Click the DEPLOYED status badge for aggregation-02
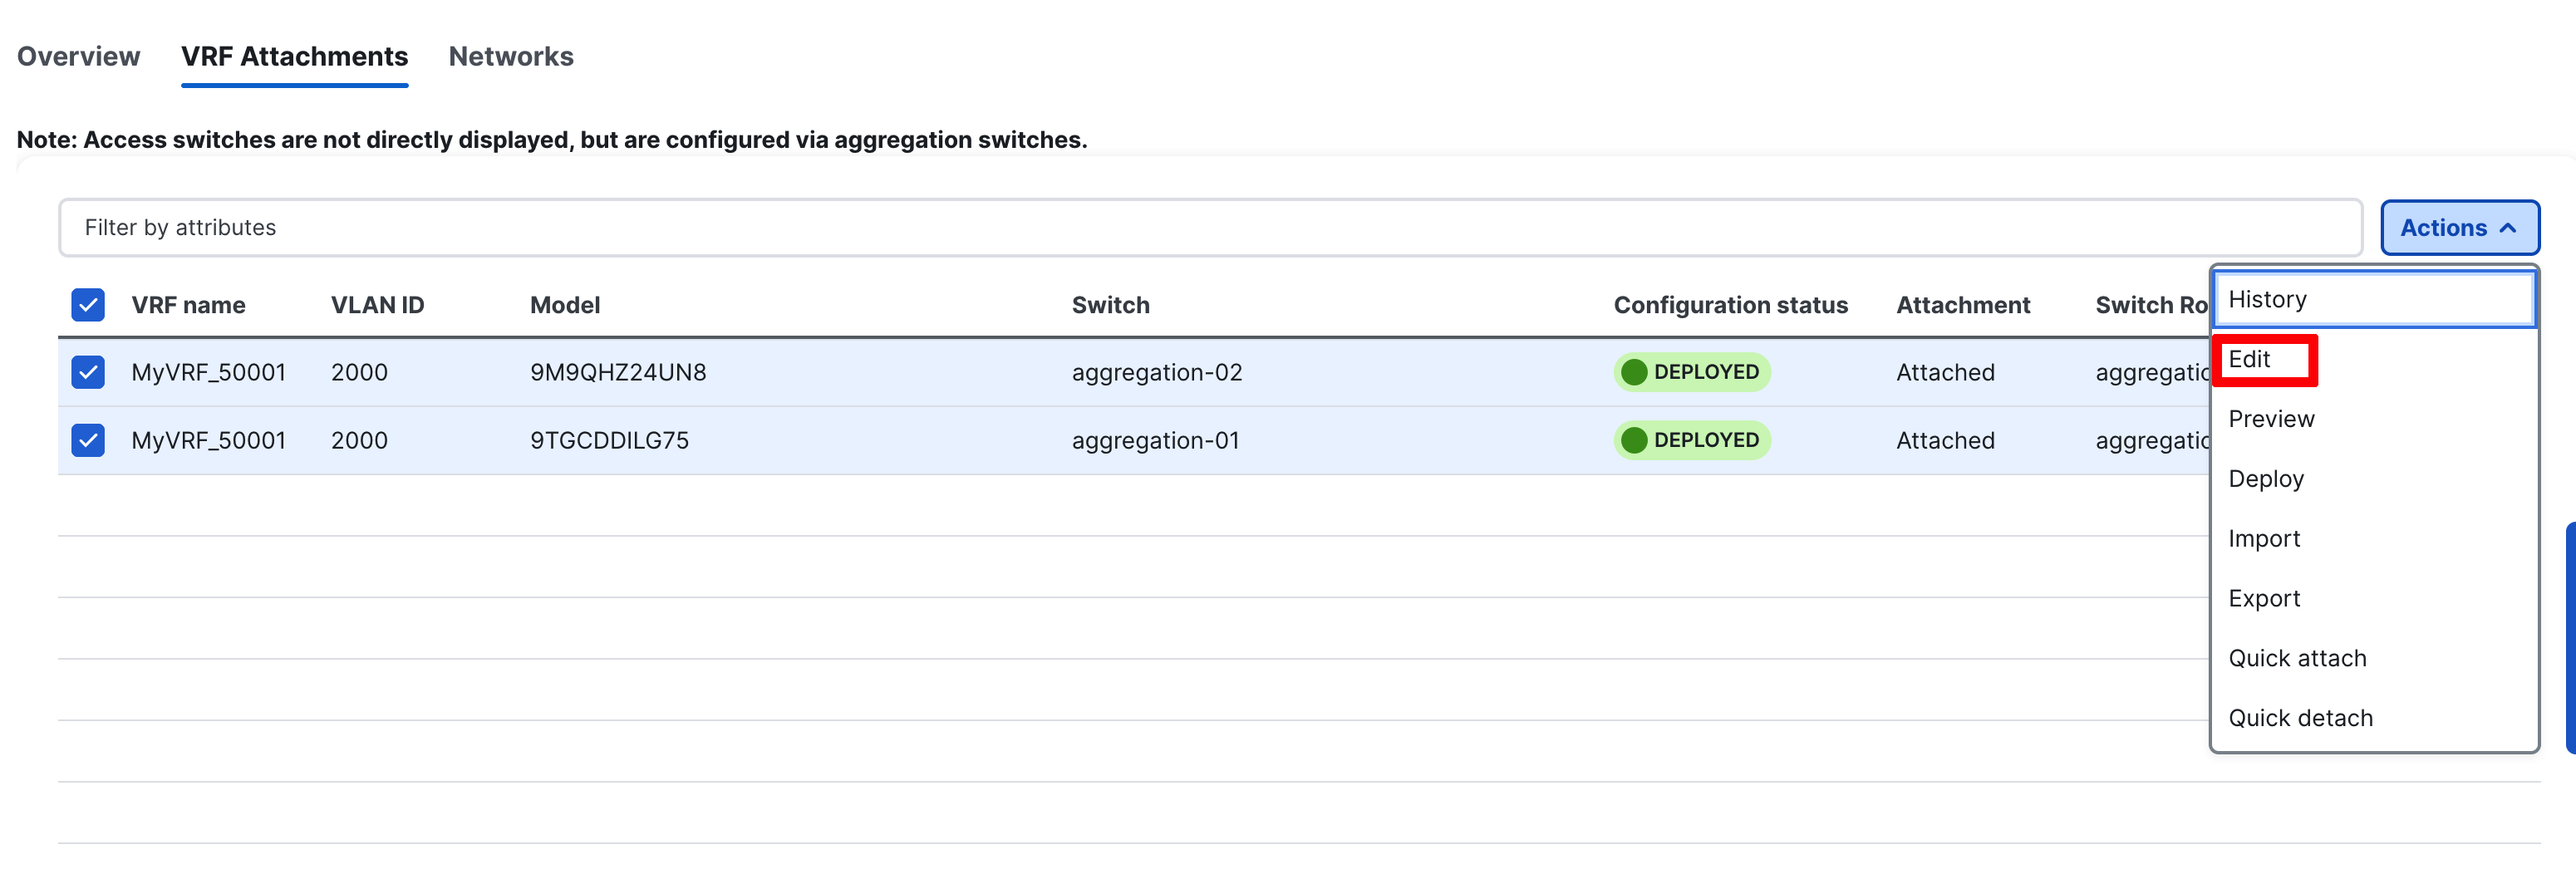Image resolution: width=2576 pixels, height=874 pixels. [x=1692, y=372]
